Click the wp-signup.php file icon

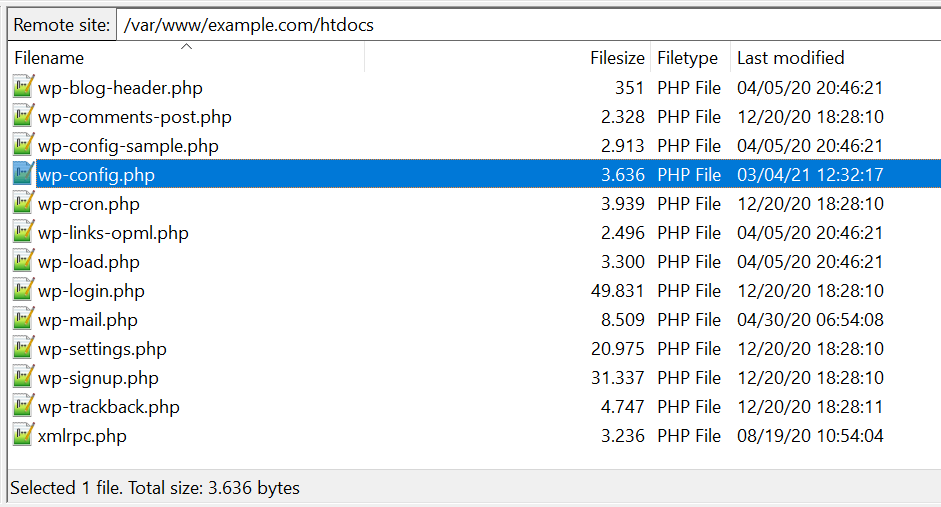click(x=23, y=377)
